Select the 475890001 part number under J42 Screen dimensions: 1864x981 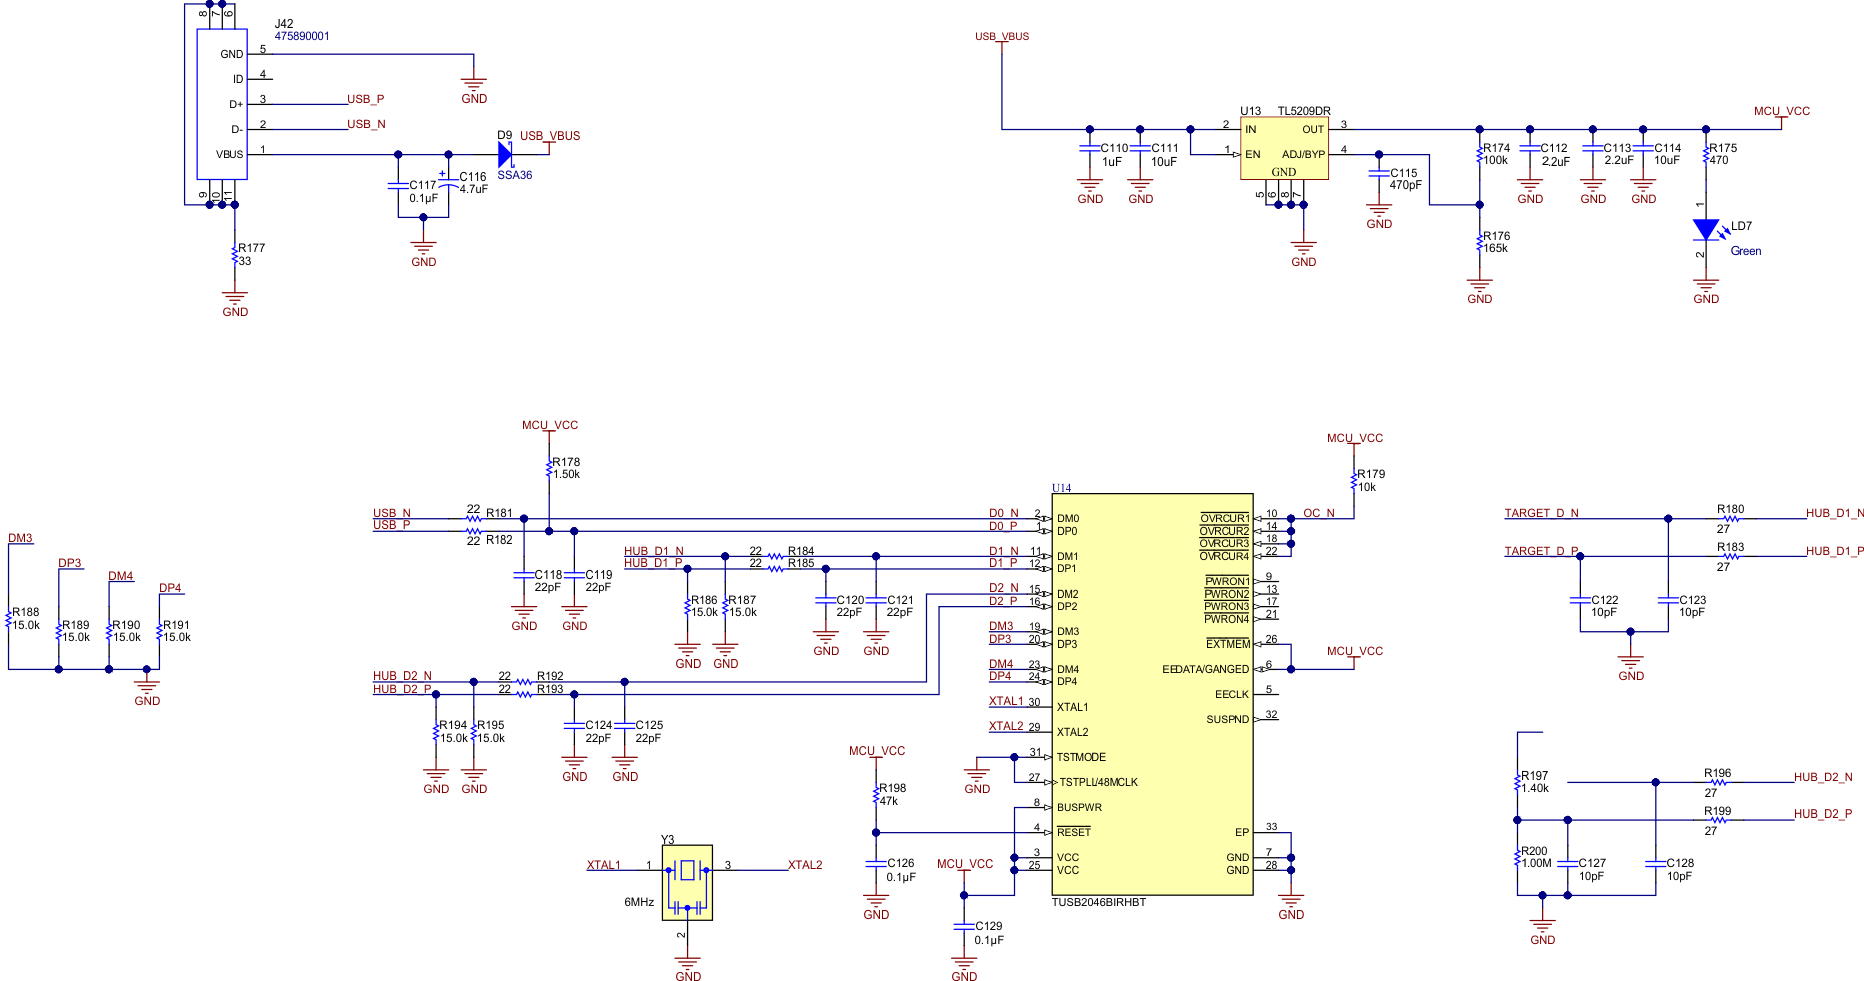[x=302, y=36]
